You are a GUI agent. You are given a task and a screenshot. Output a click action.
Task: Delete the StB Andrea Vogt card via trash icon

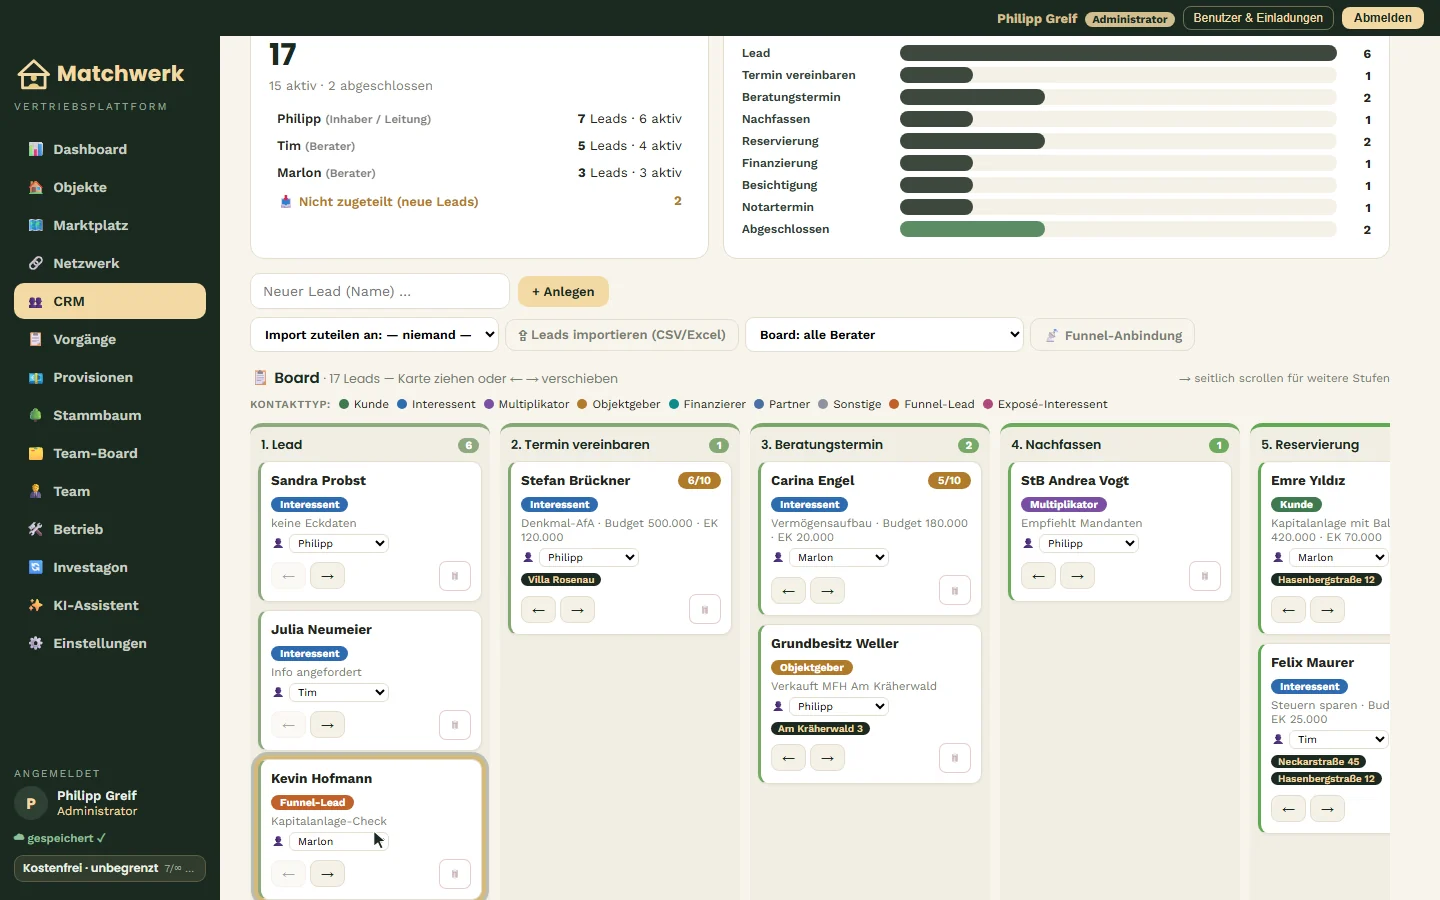1205,576
